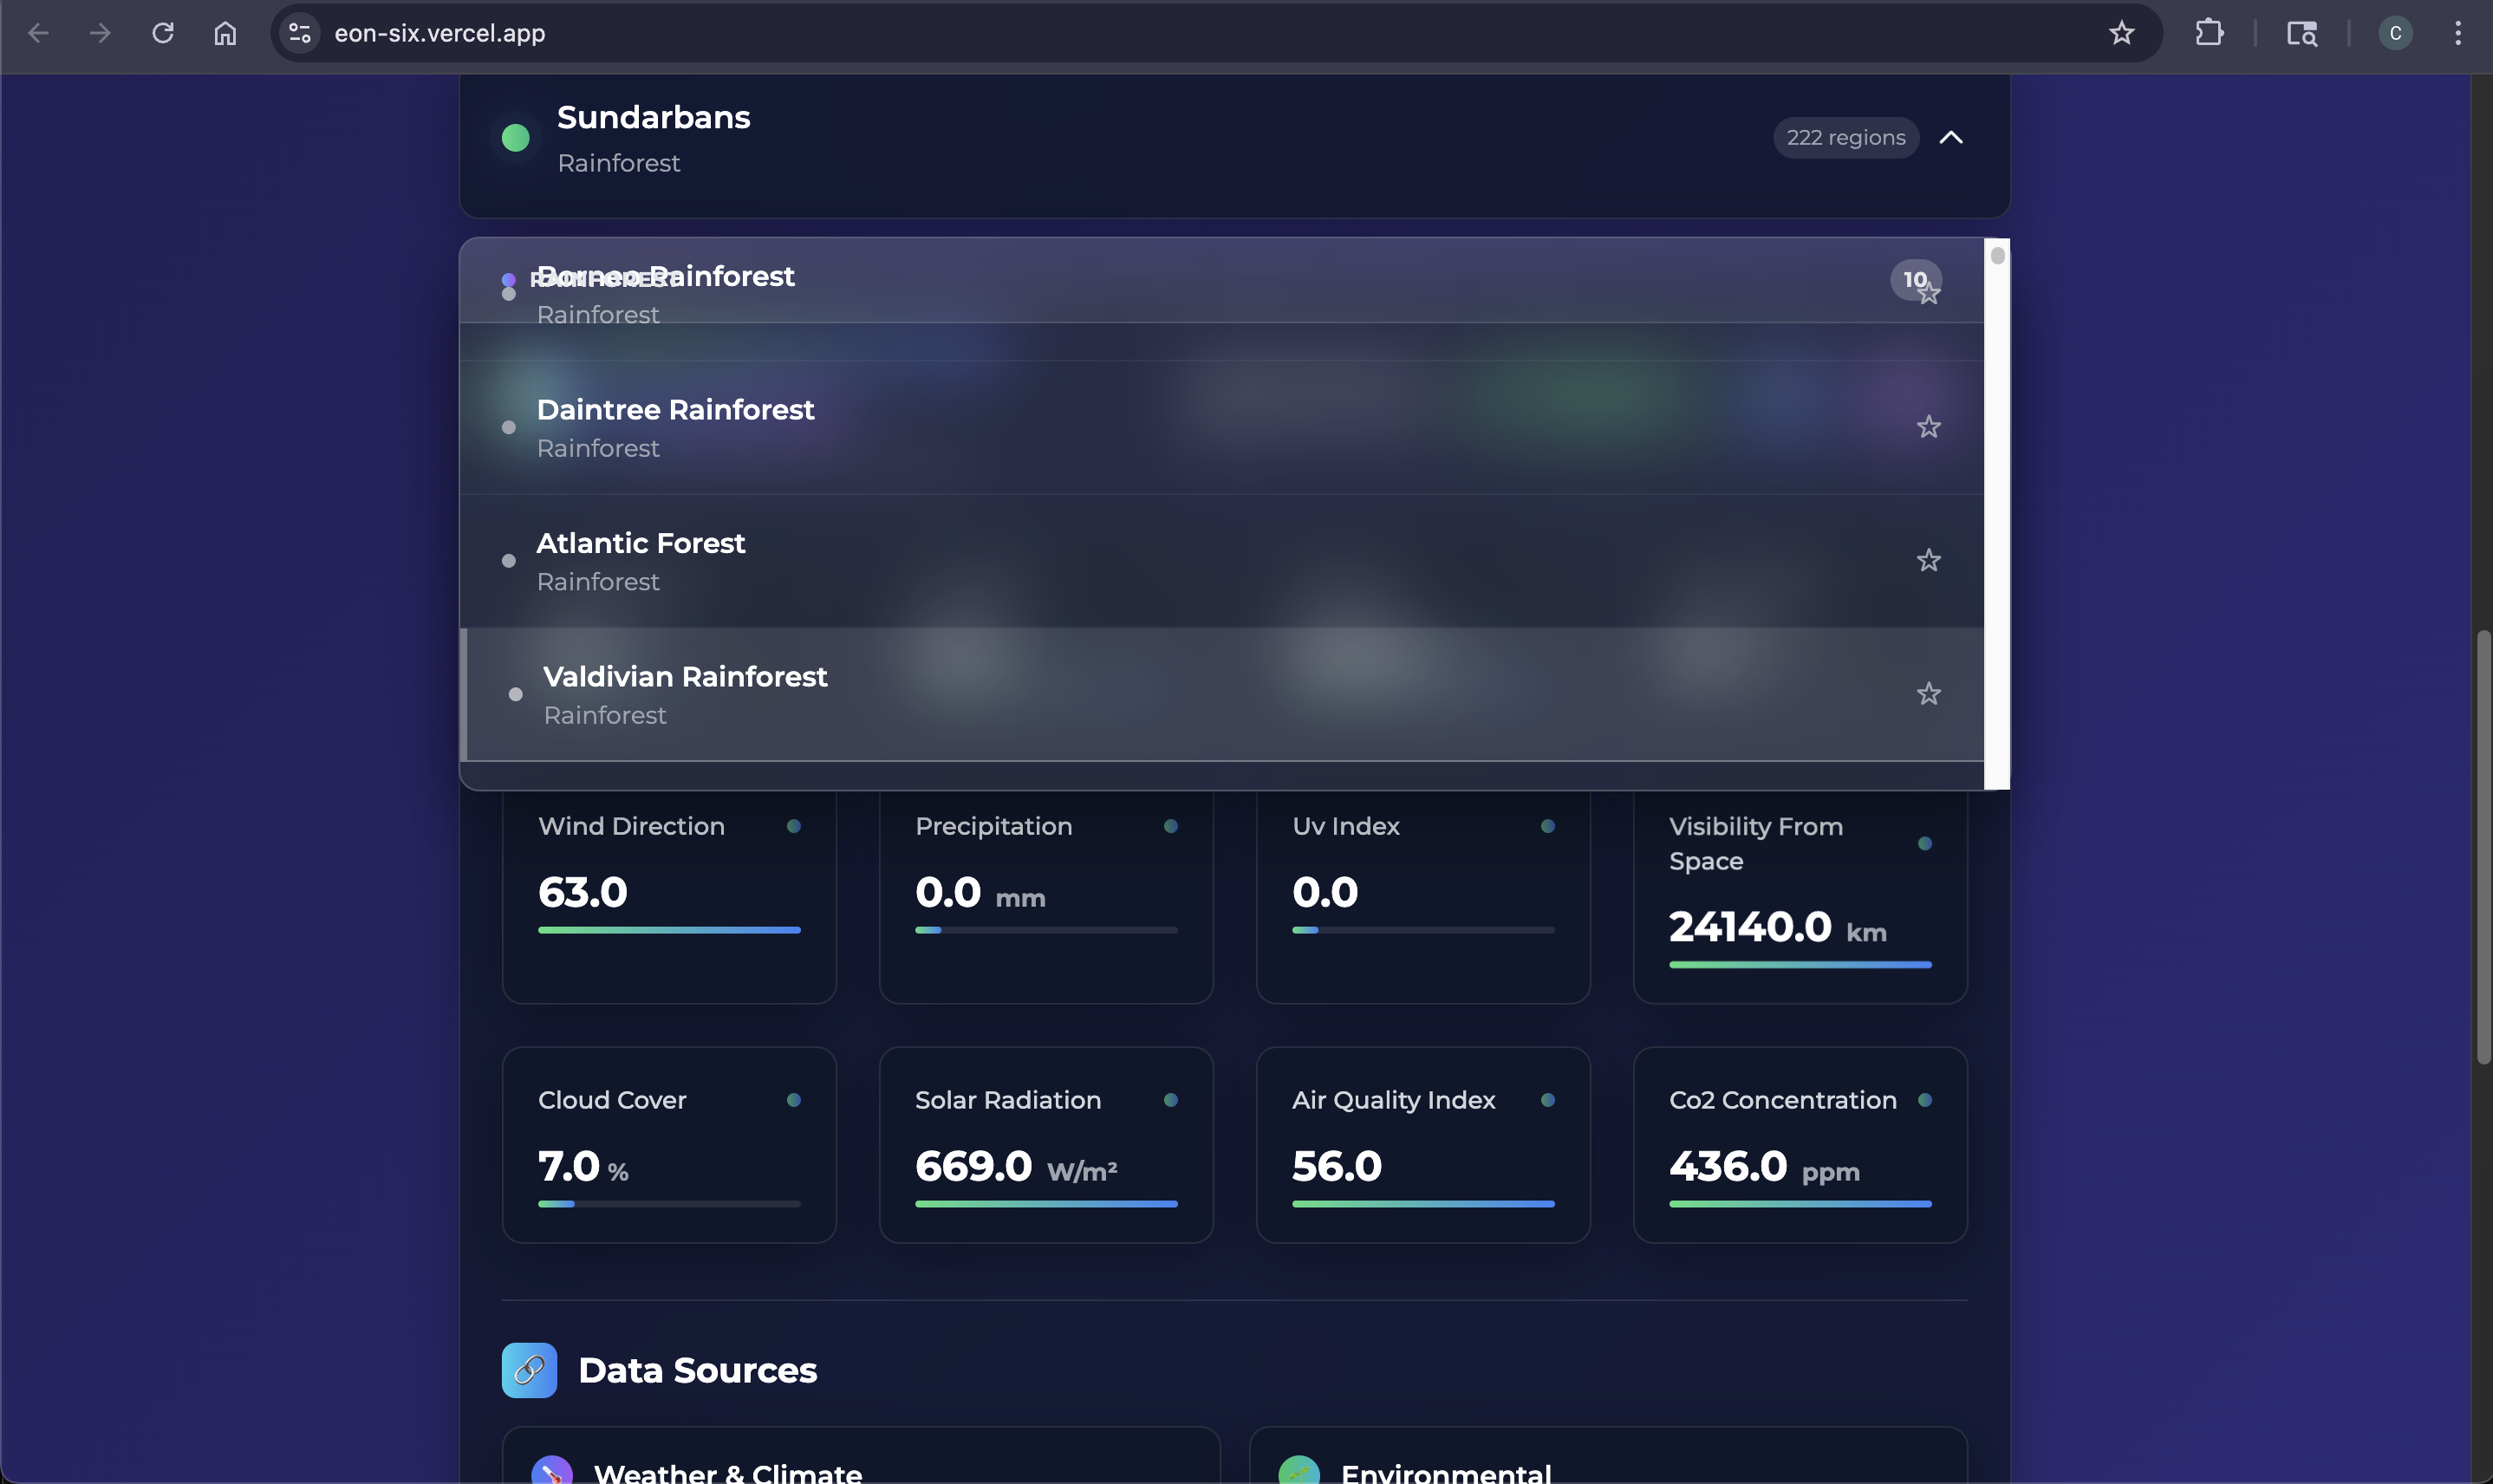Go to browser home page
2493x1484 pixels.
[x=225, y=33]
